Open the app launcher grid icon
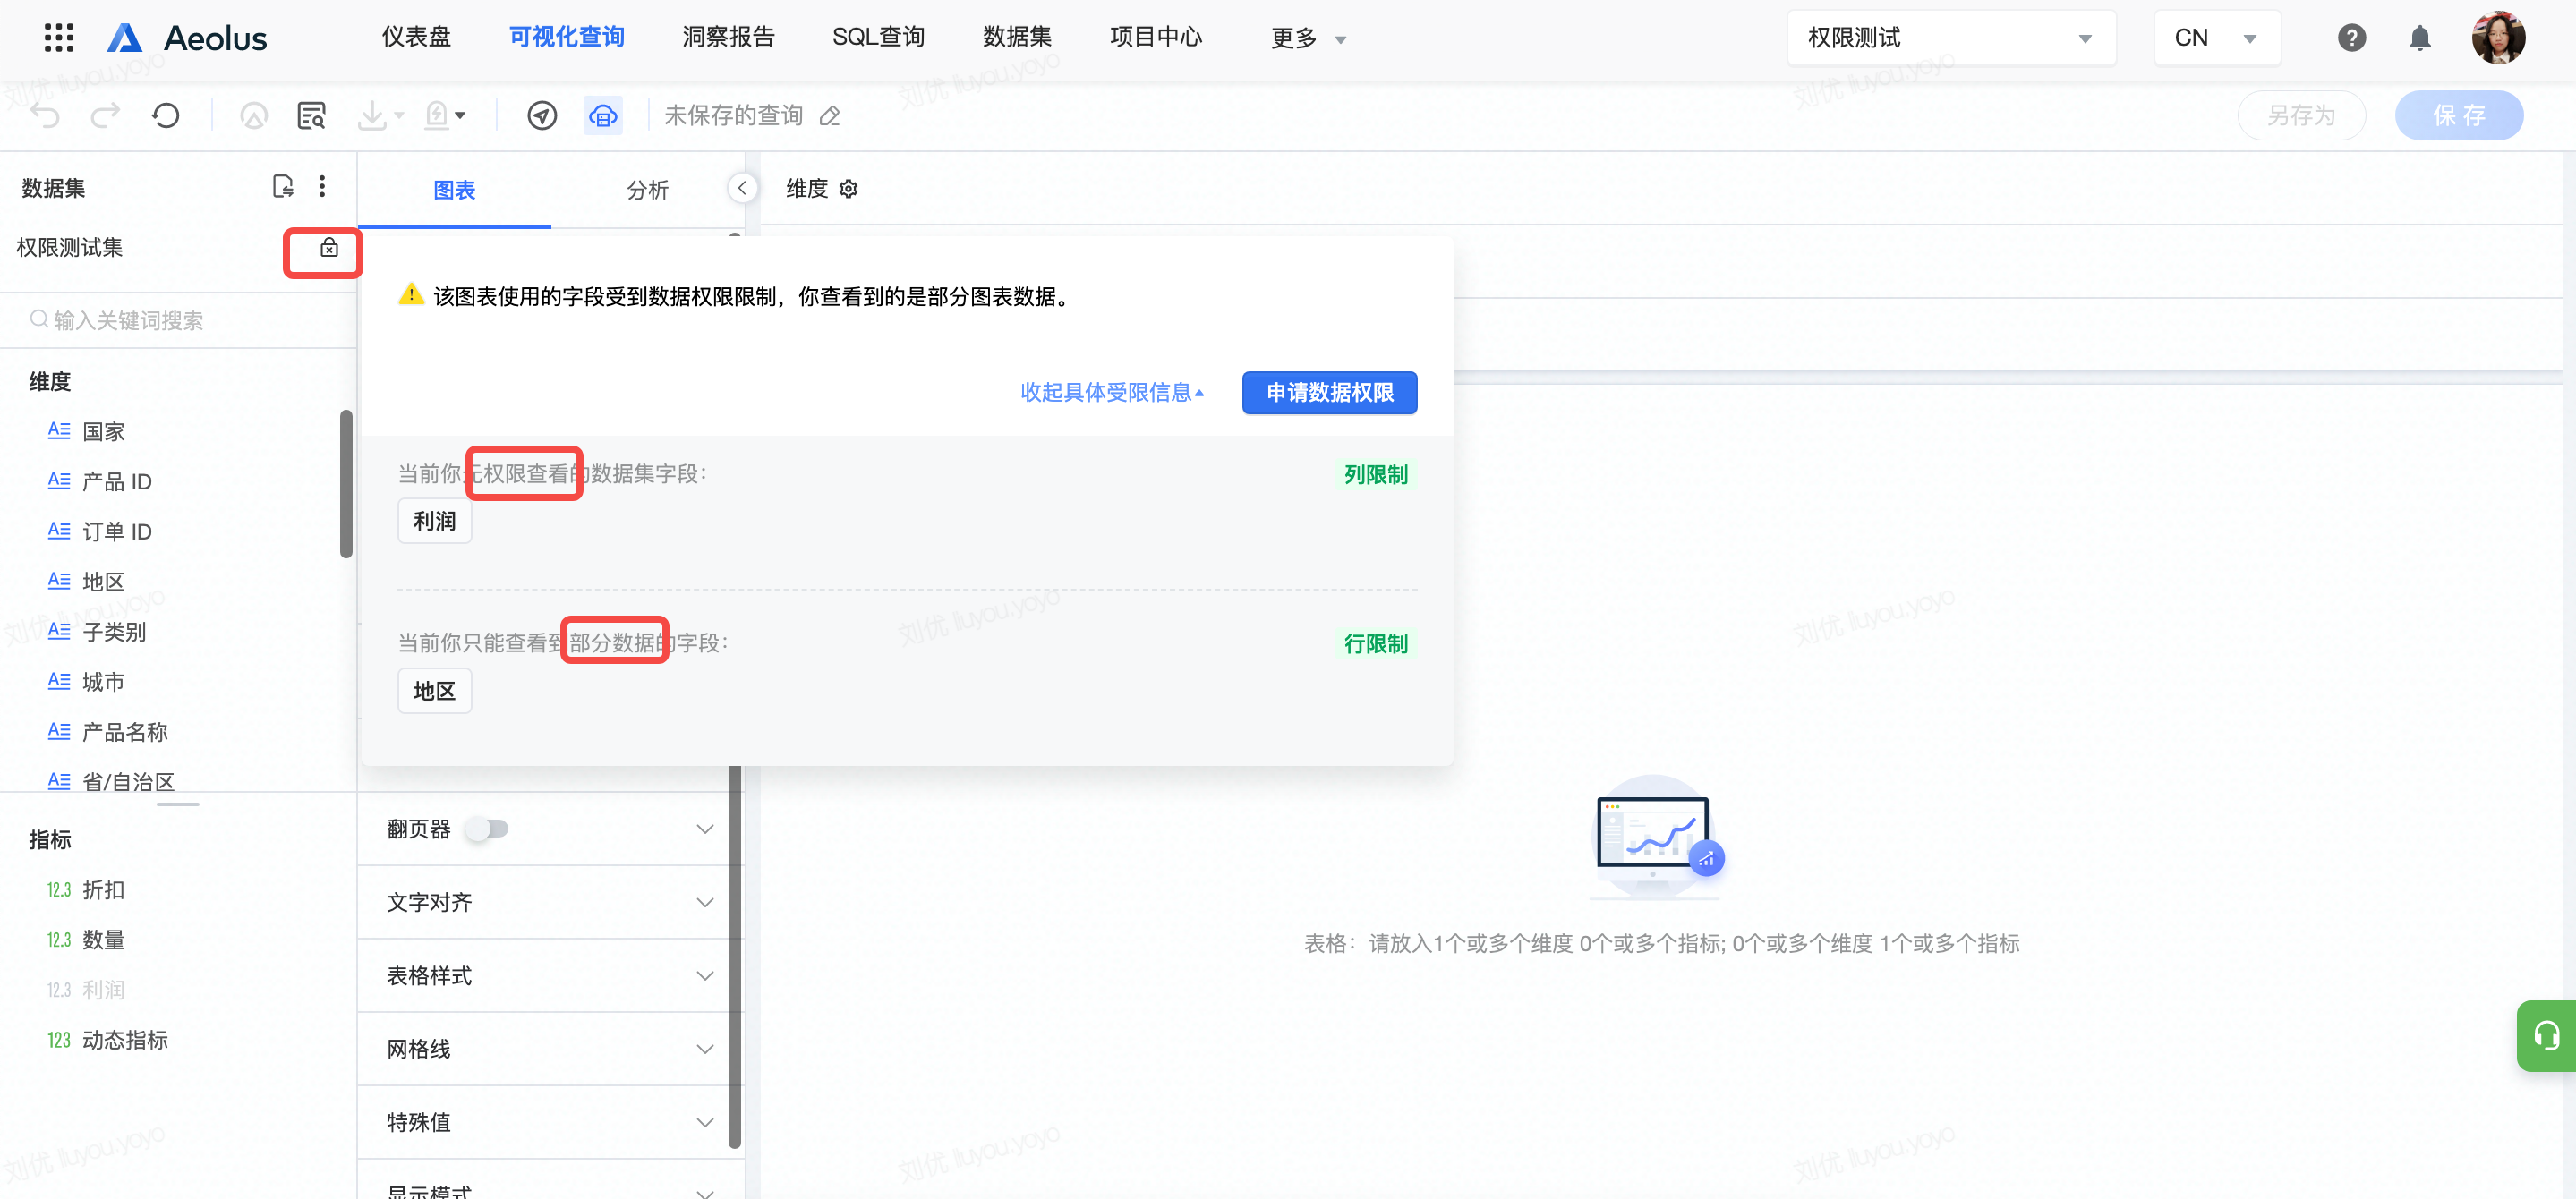The image size is (2576, 1199). 59,38
